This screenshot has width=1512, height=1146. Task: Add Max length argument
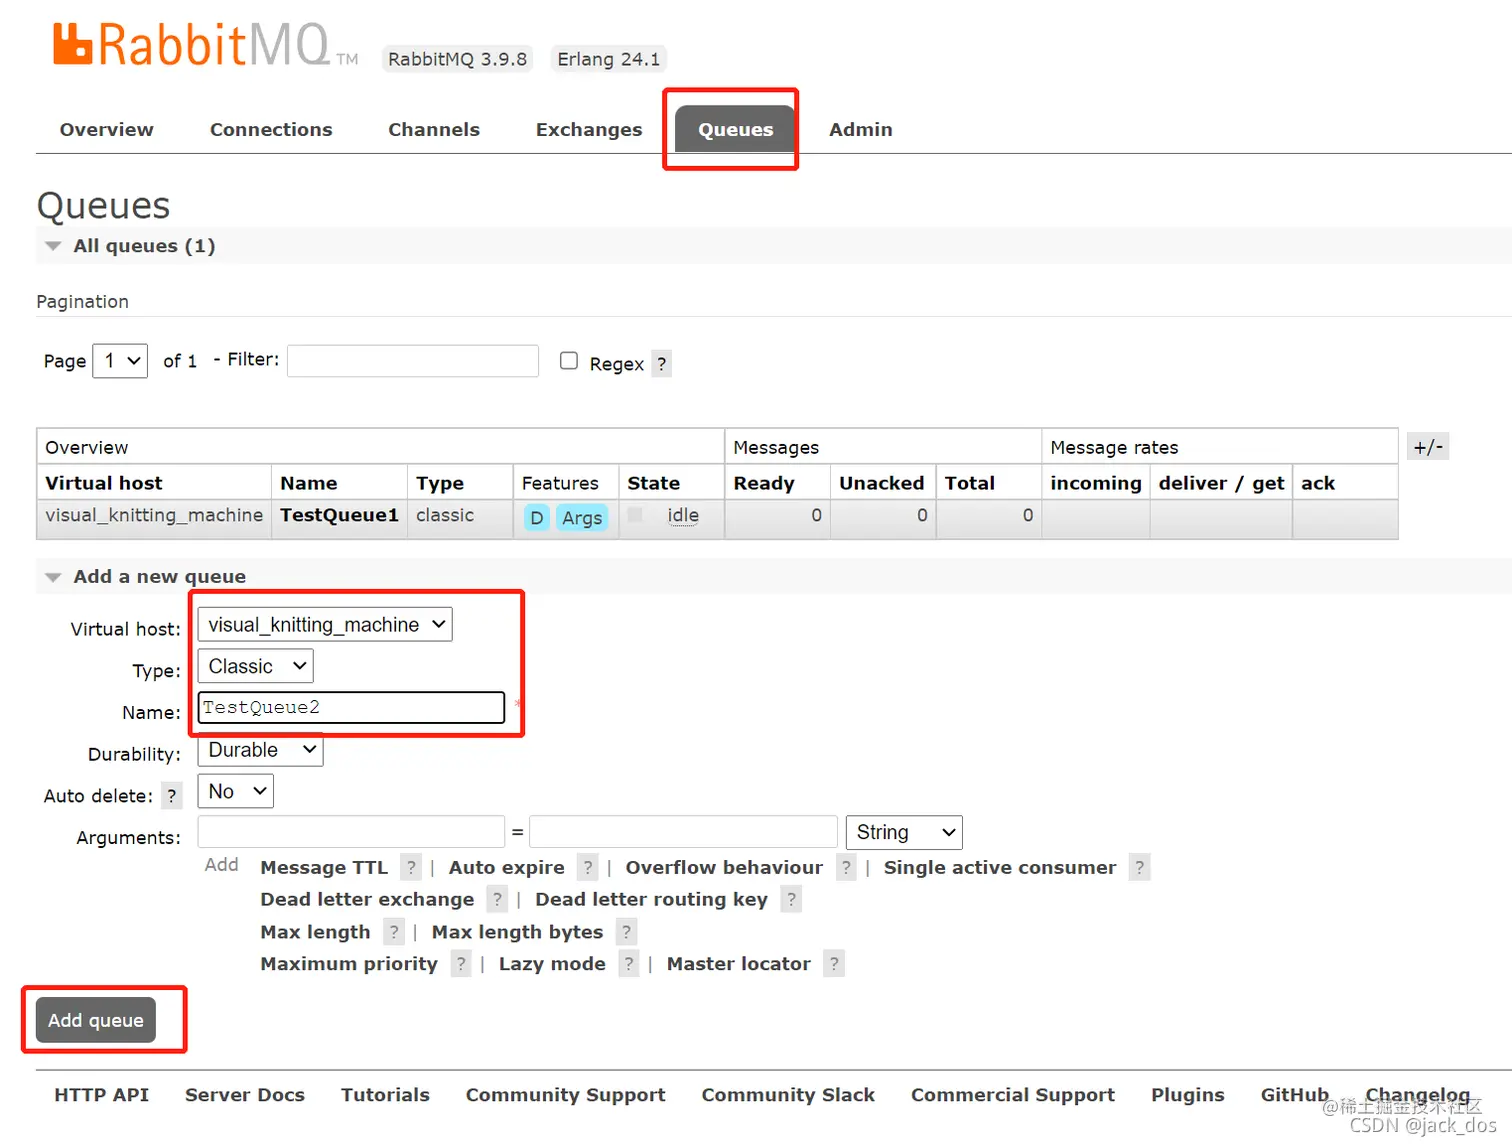click(x=315, y=932)
